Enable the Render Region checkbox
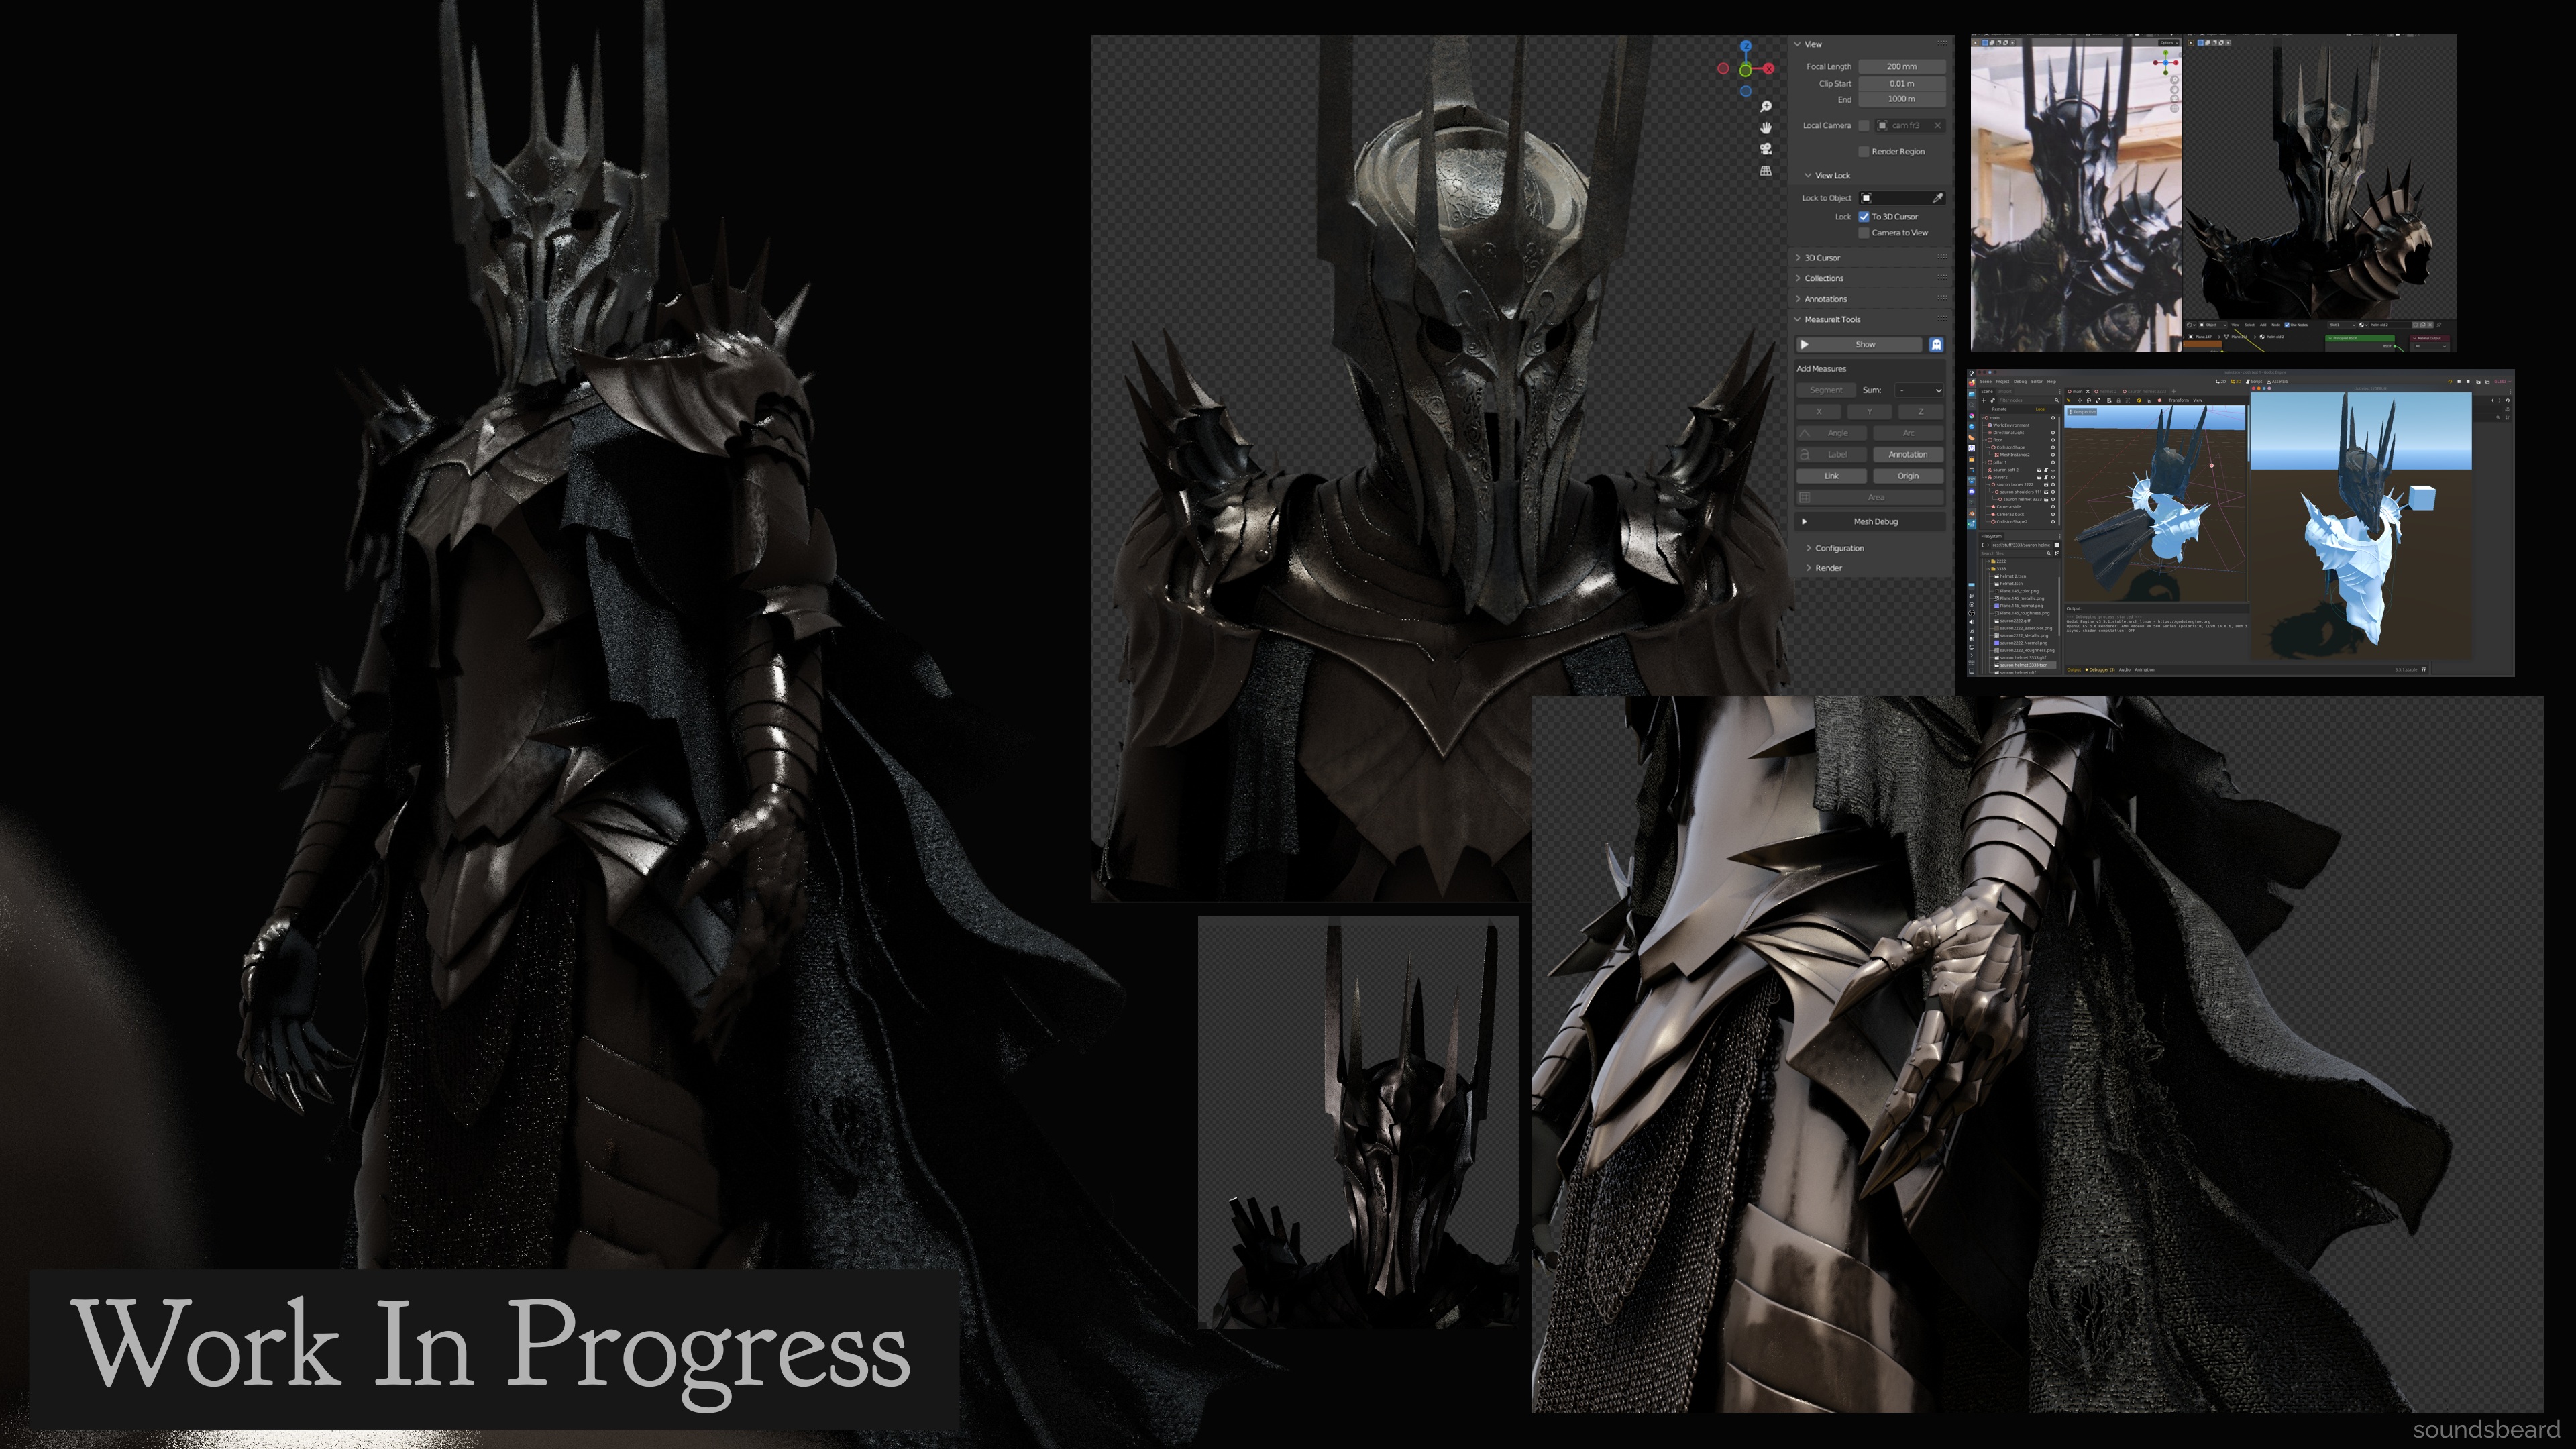 pyautogui.click(x=1863, y=151)
